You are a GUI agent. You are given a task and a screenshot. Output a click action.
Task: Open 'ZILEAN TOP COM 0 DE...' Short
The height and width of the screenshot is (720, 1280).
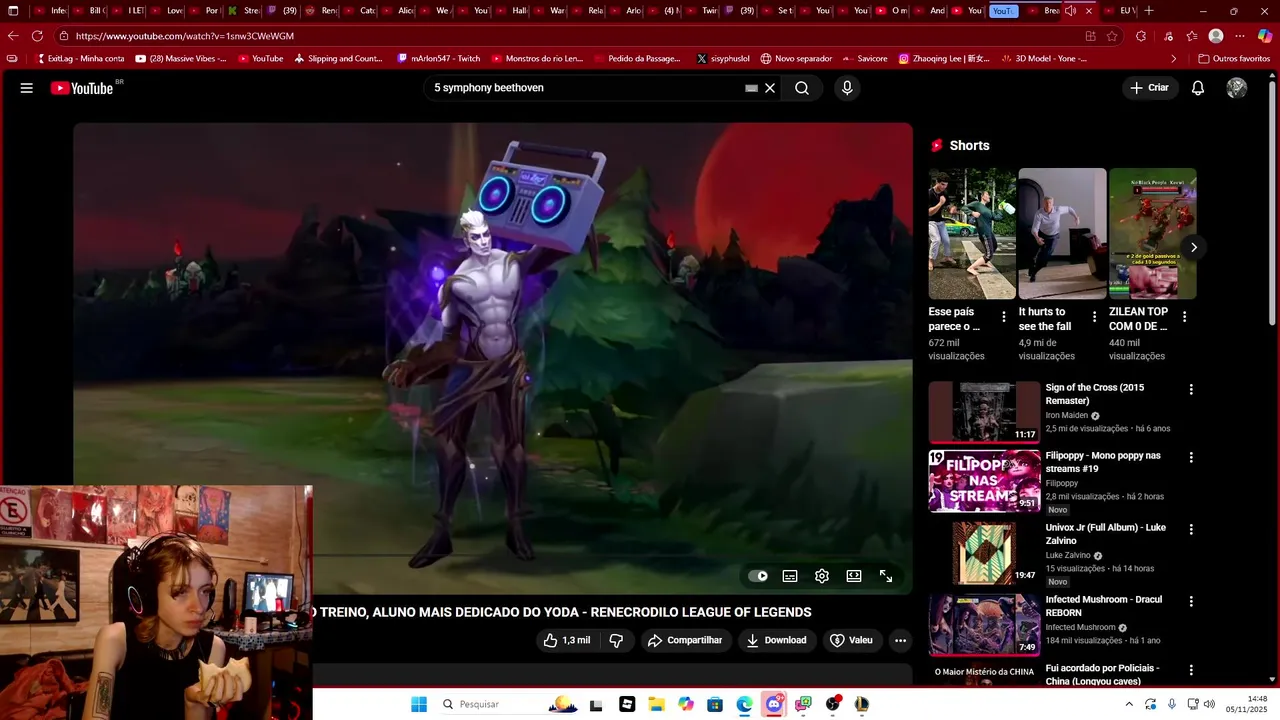[x=1152, y=233]
